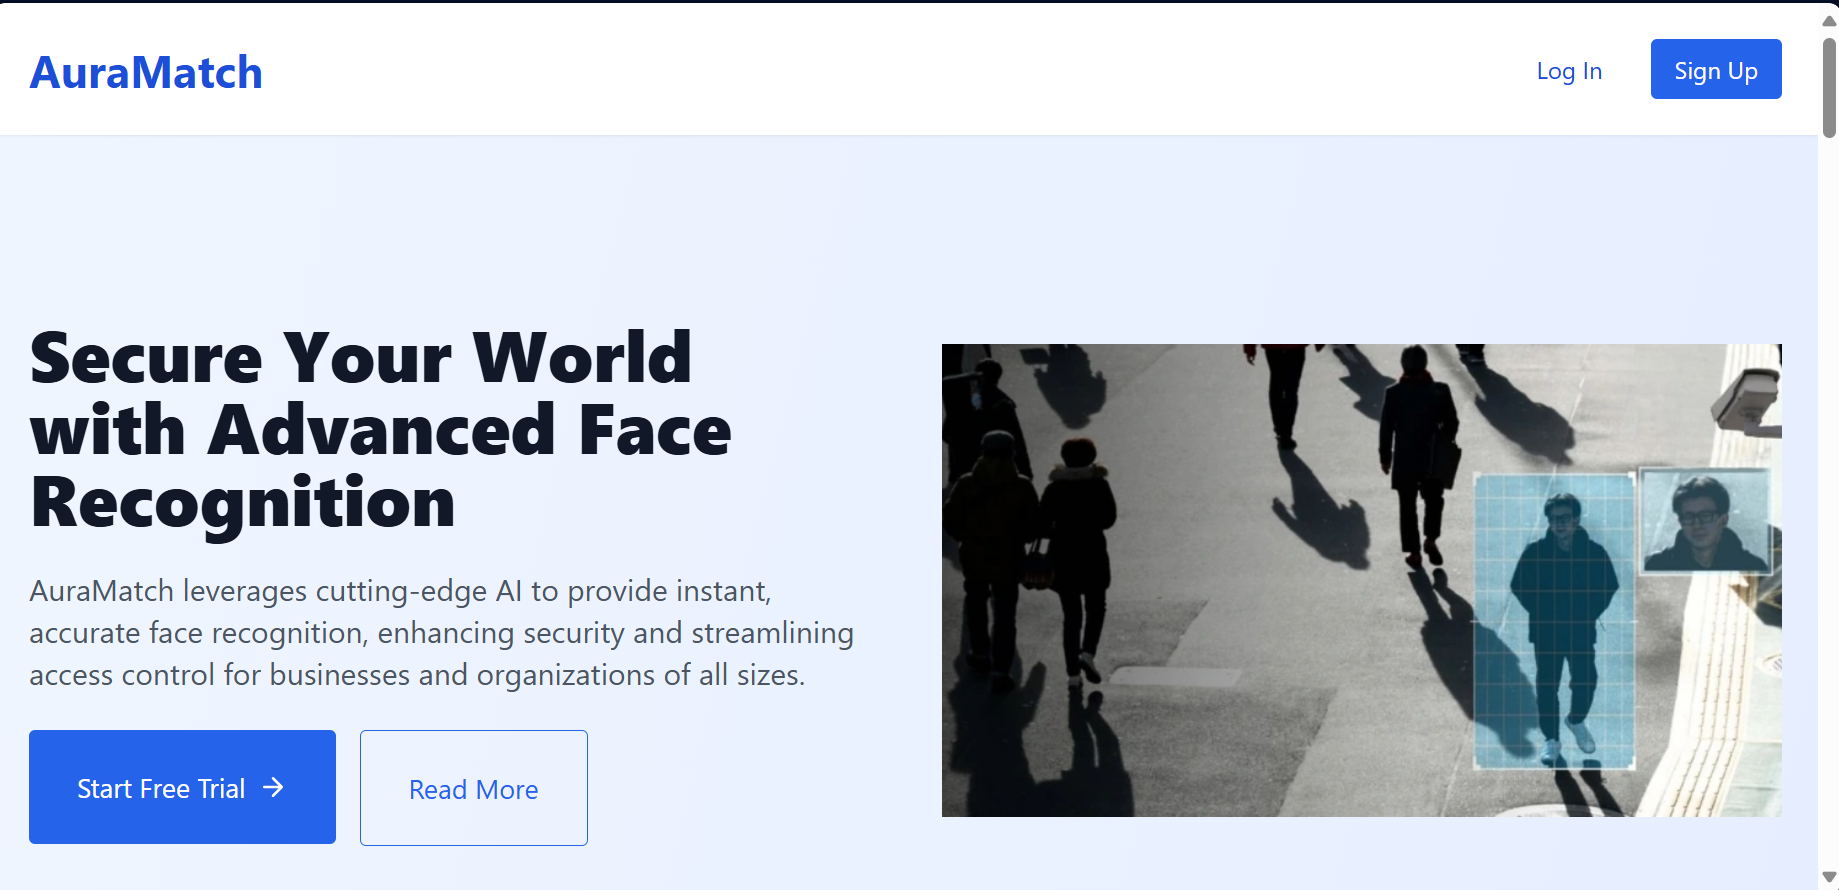Image resolution: width=1839 pixels, height=890 pixels.
Task: Click the word "Recognition" in the headline
Action: pos(243,502)
